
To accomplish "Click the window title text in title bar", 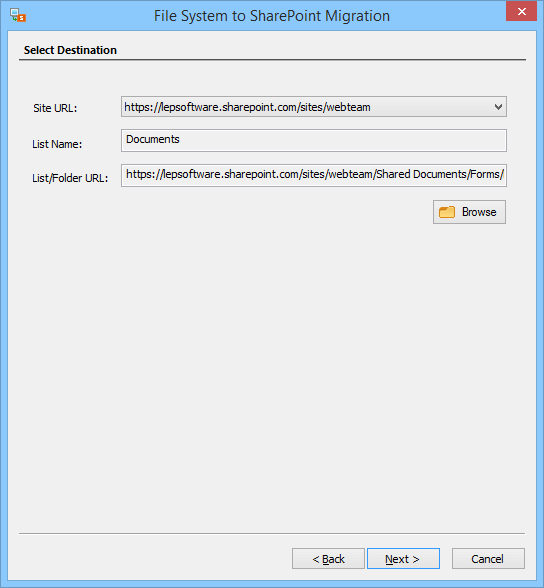I will click(272, 16).
